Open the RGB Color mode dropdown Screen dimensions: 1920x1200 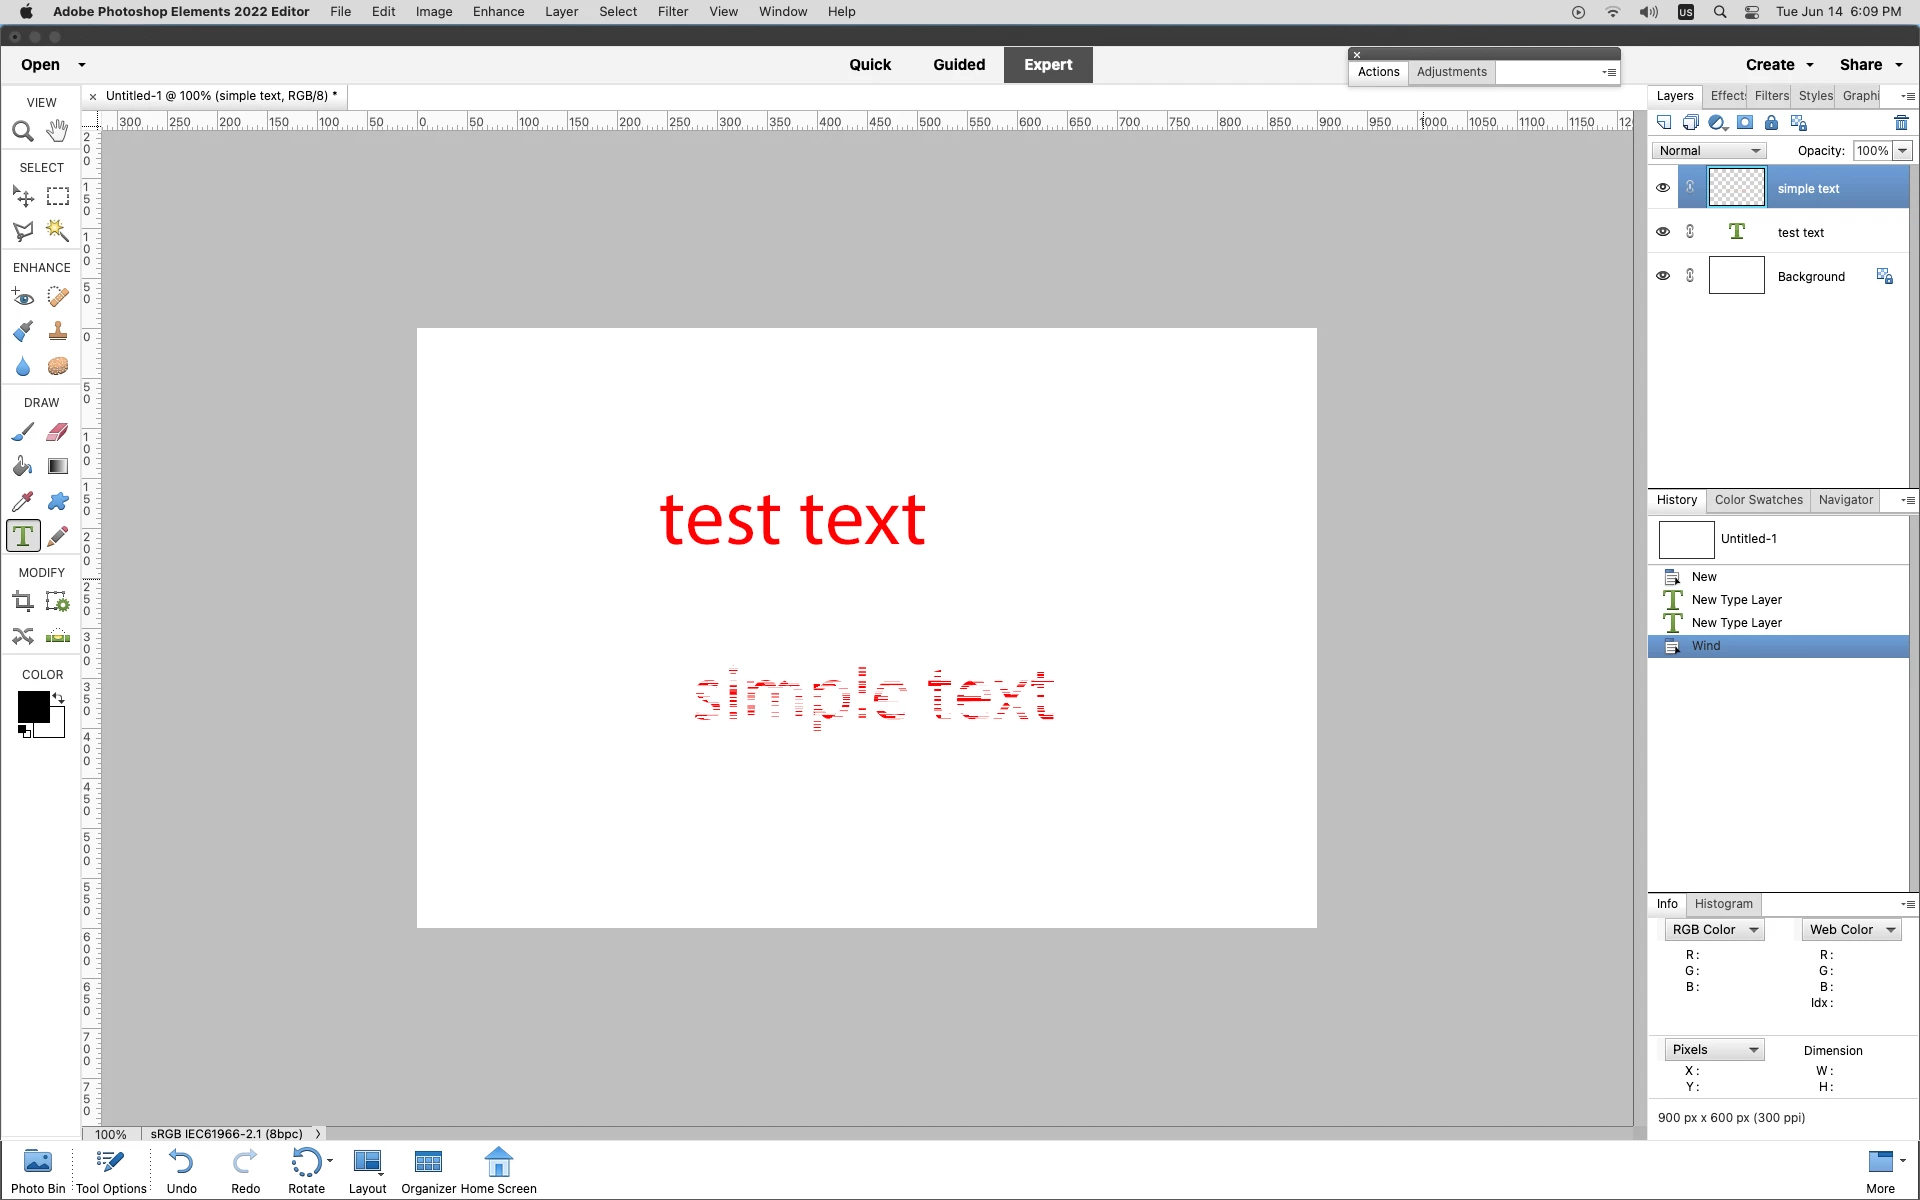(x=1714, y=930)
